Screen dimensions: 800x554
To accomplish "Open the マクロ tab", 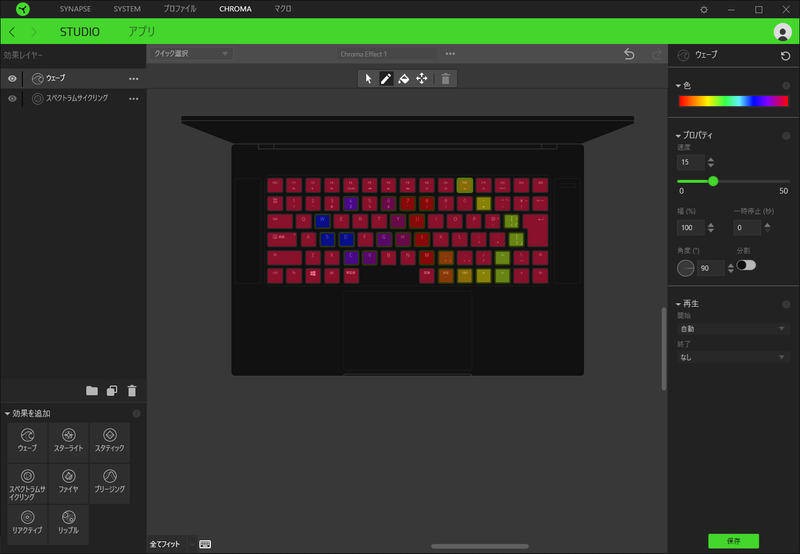I will coord(283,9).
